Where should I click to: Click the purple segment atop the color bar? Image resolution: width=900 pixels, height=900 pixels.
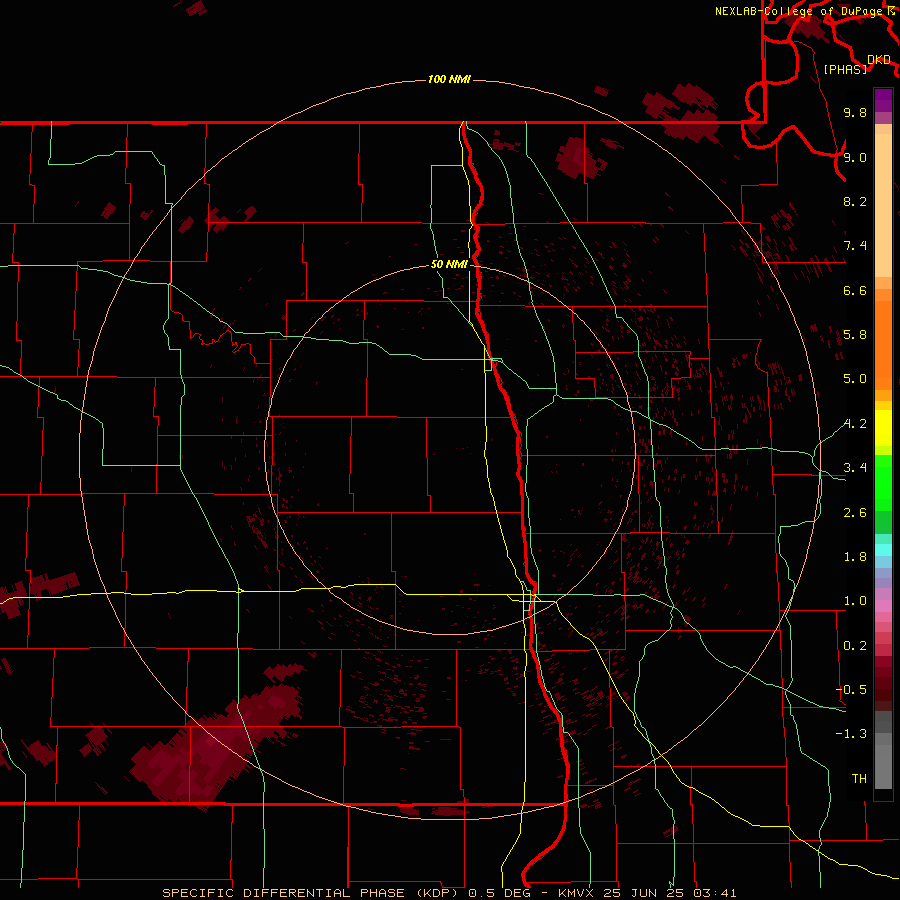tap(883, 100)
